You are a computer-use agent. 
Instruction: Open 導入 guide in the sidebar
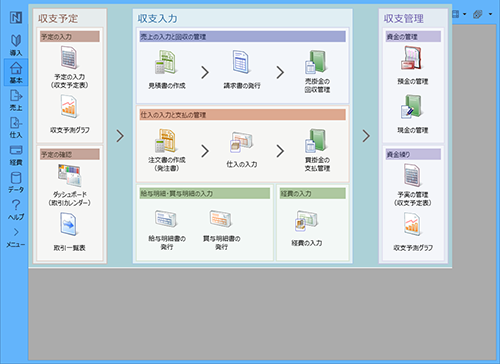click(x=16, y=45)
